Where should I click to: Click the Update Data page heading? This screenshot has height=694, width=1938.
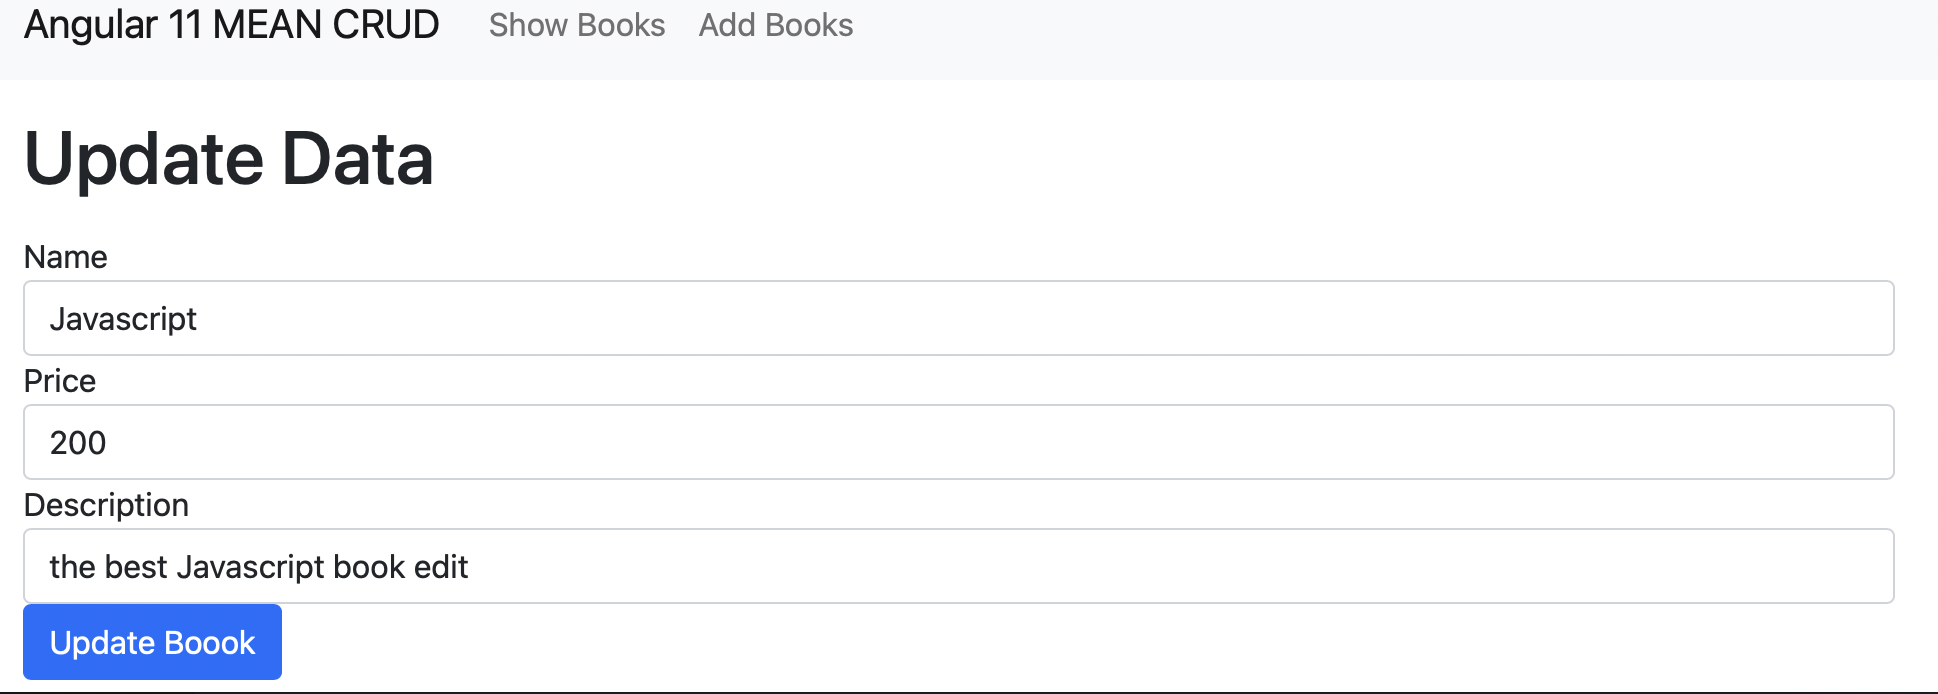pos(228,158)
